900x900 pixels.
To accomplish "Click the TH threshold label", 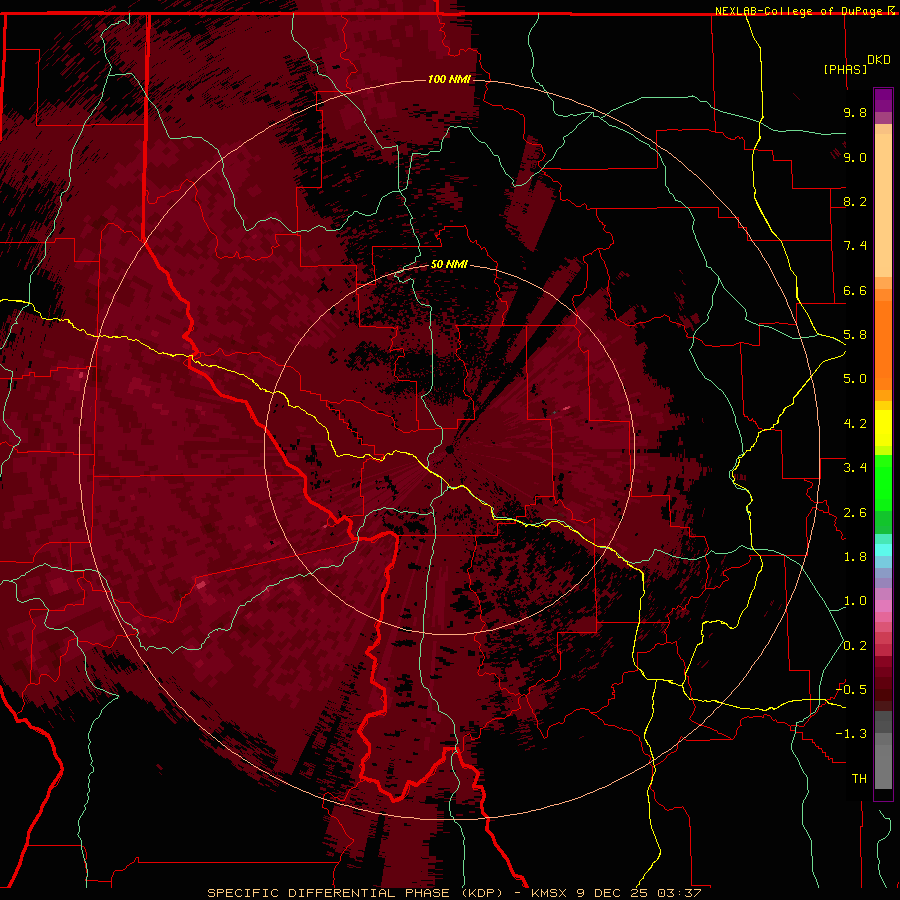I will tap(859, 779).
